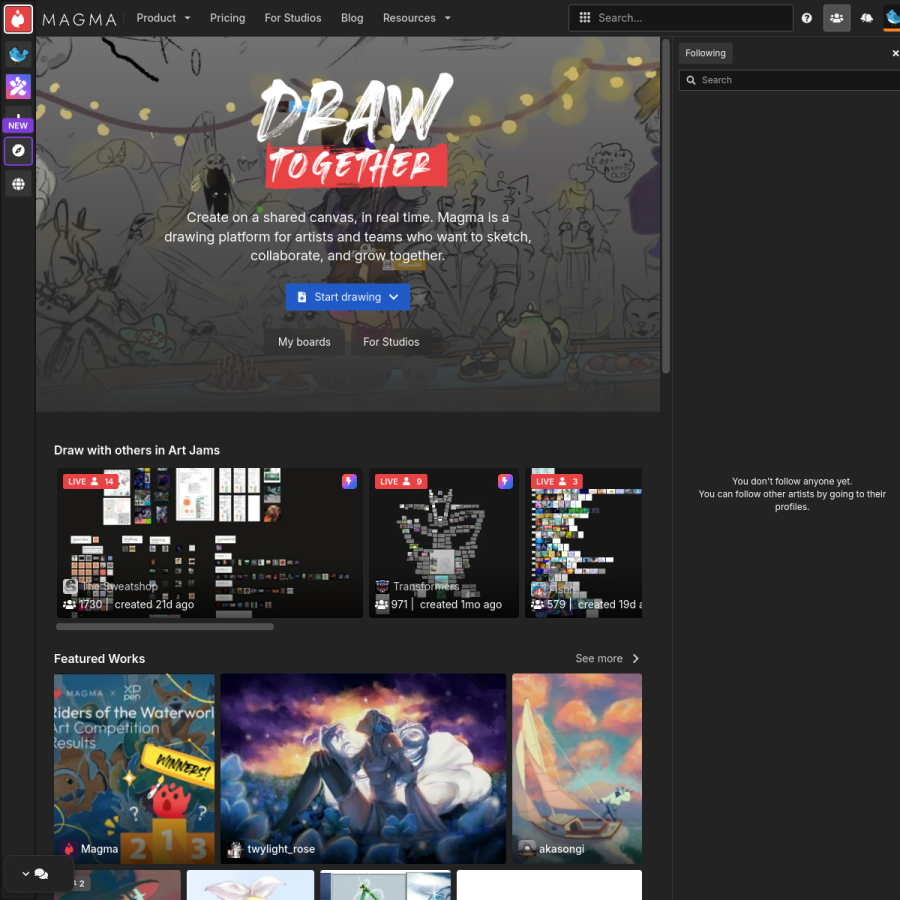Click the MAGMA wordmark

pos(79,20)
